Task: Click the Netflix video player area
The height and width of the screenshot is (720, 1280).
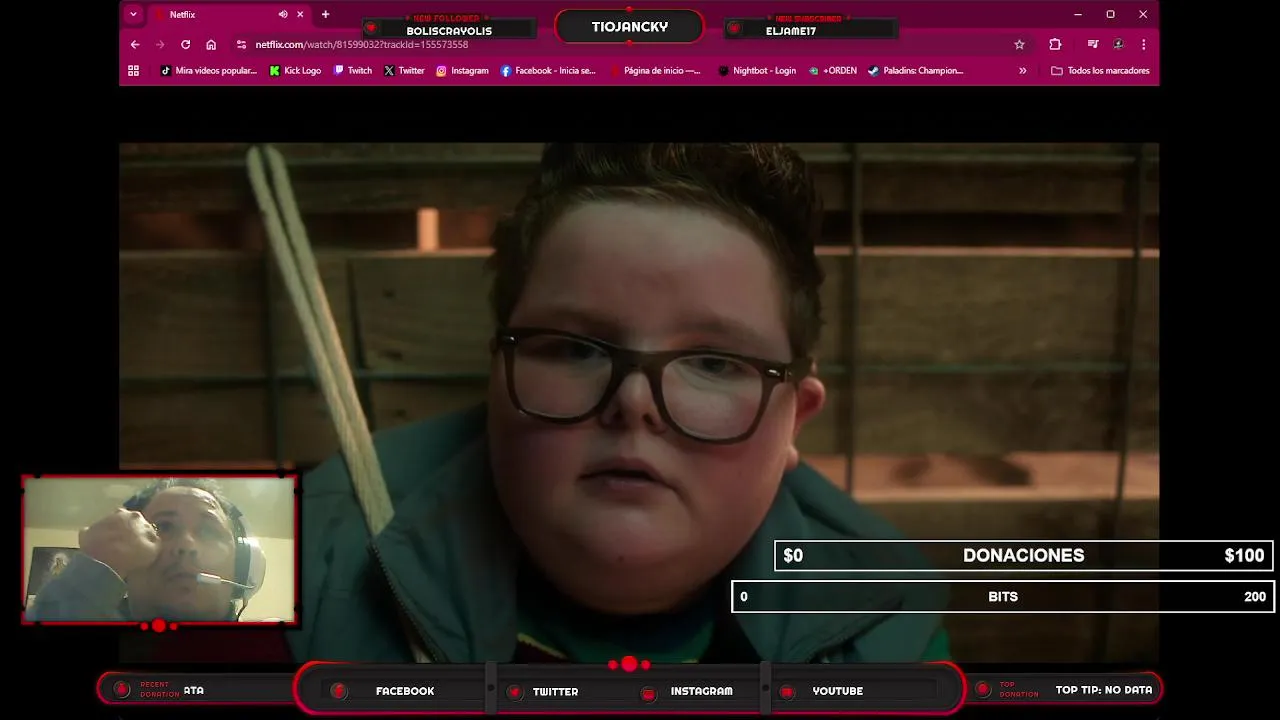Action: click(639, 400)
